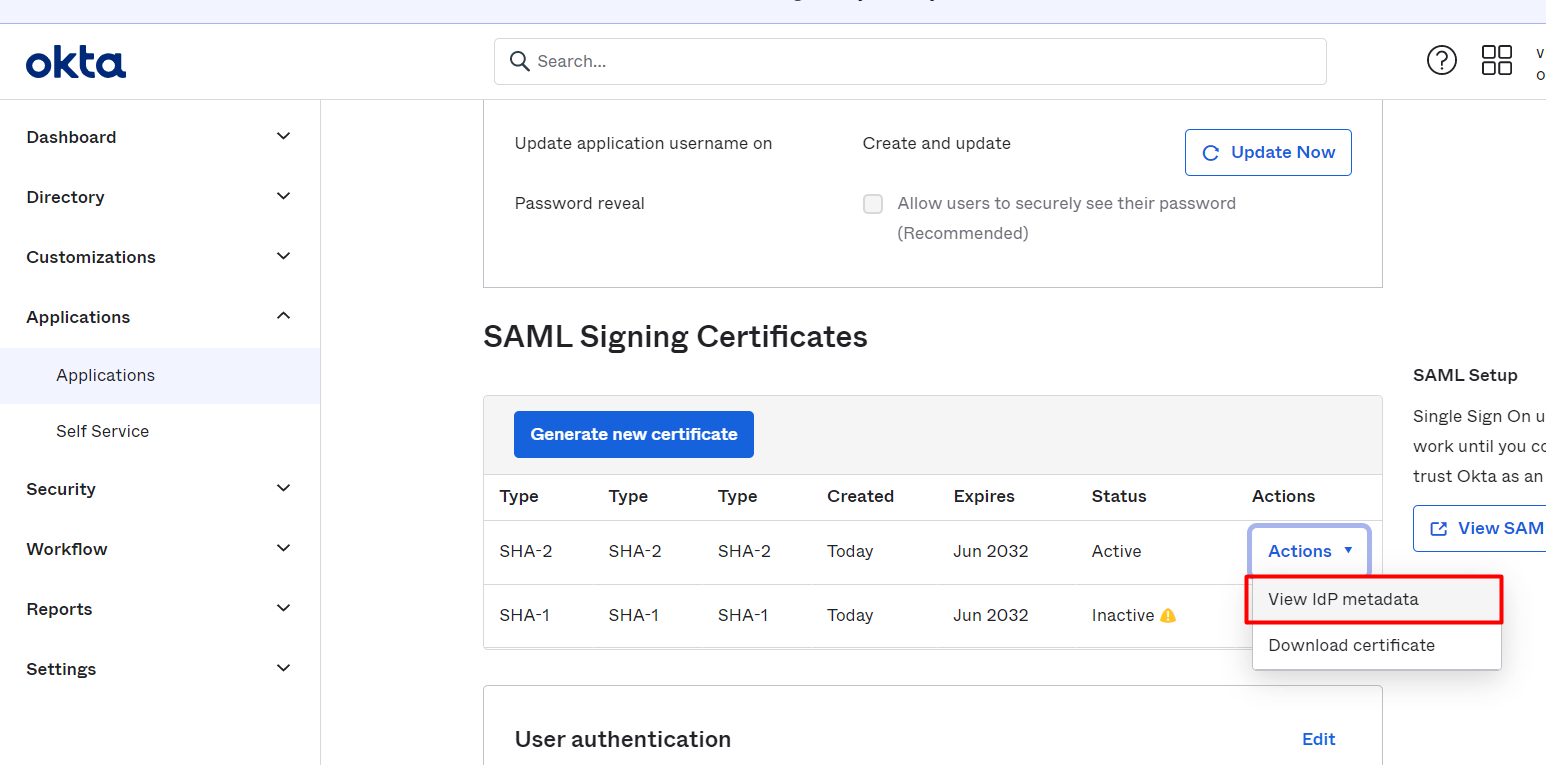Enable the Password reveal checkbox

872,203
